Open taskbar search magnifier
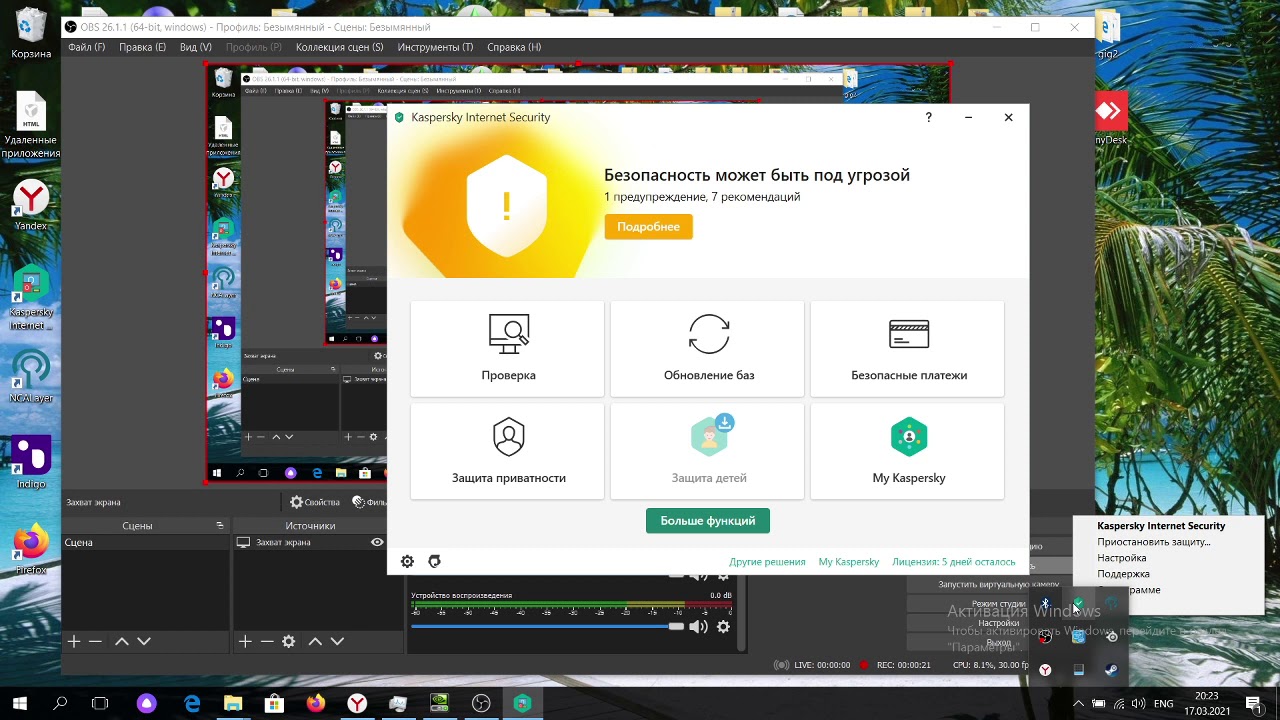Viewport: 1280px width, 720px height. [60, 704]
